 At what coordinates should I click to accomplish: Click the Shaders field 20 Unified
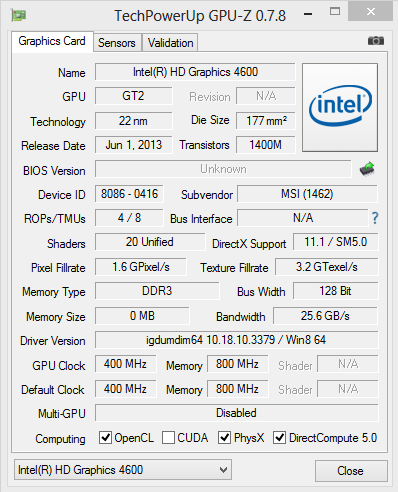150,242
